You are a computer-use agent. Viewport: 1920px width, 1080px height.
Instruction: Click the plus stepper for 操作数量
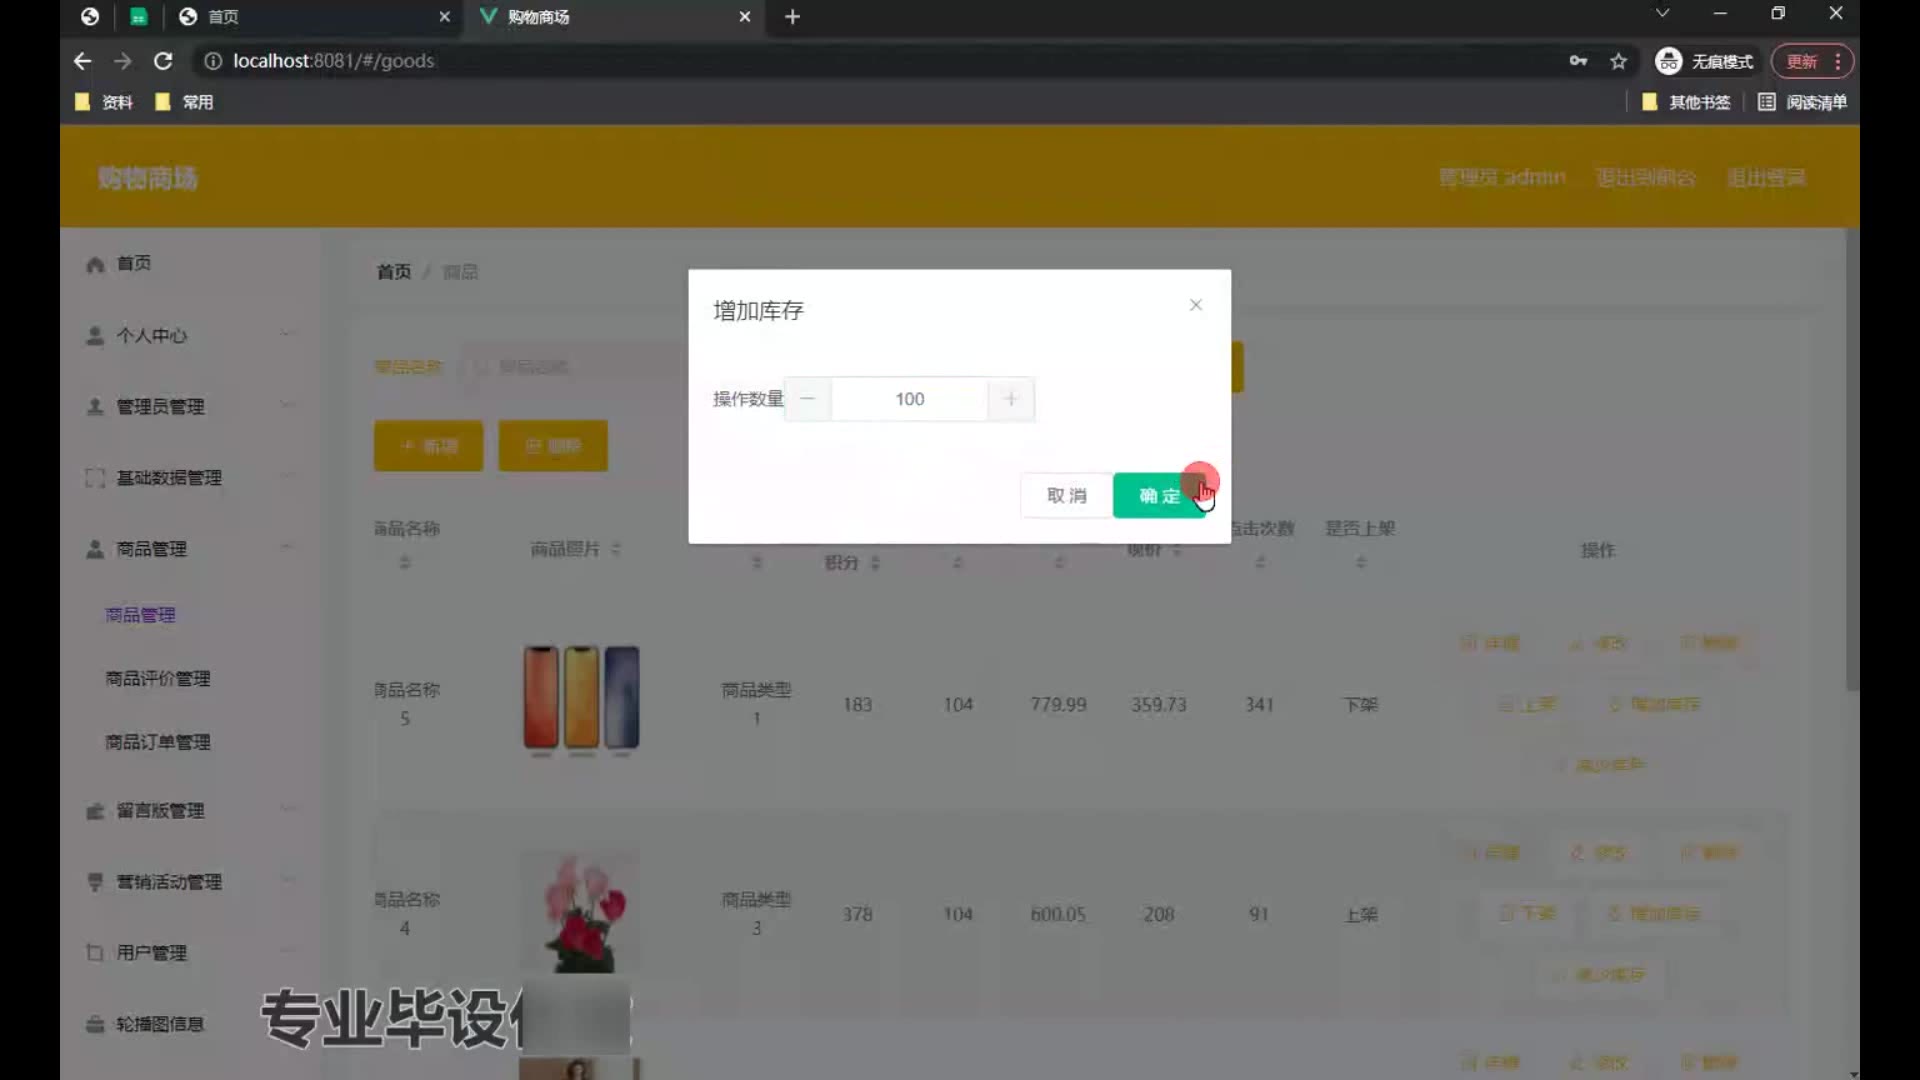point(1010,399)
